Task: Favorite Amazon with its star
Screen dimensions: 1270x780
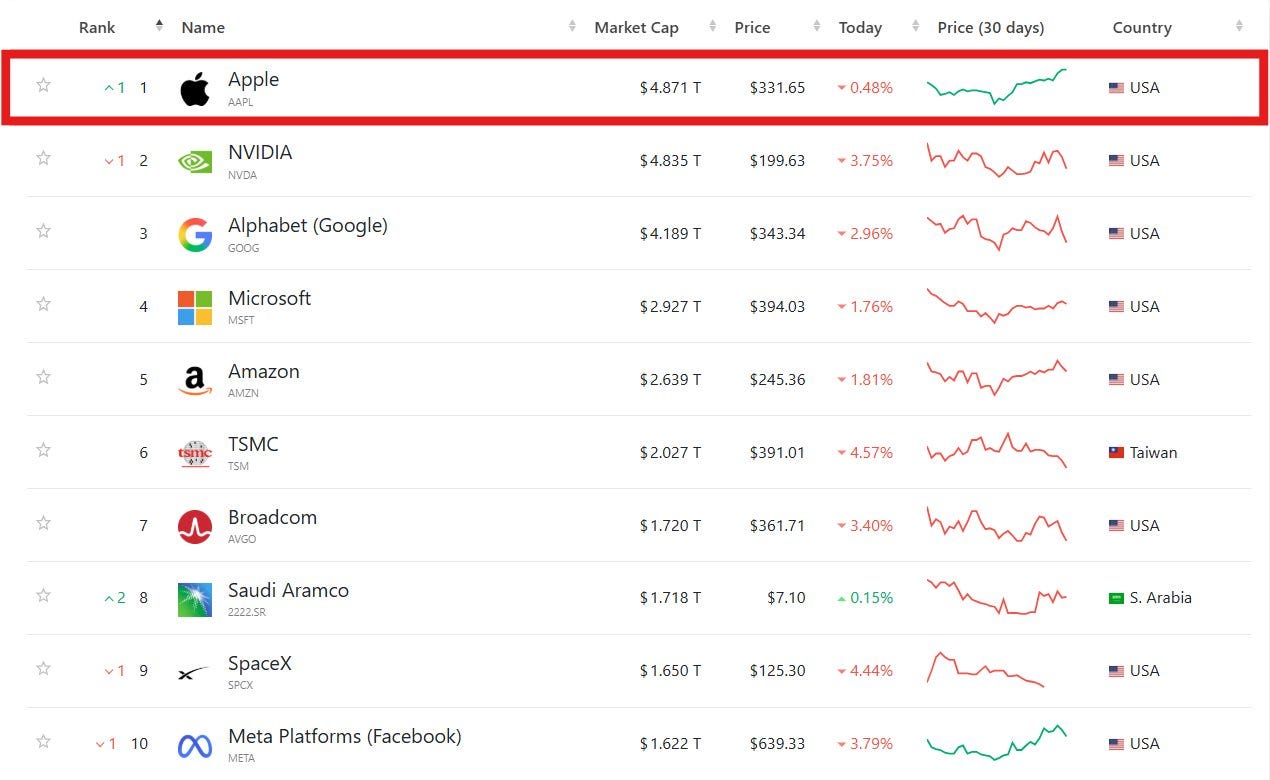Action: (x=43, y=377)
